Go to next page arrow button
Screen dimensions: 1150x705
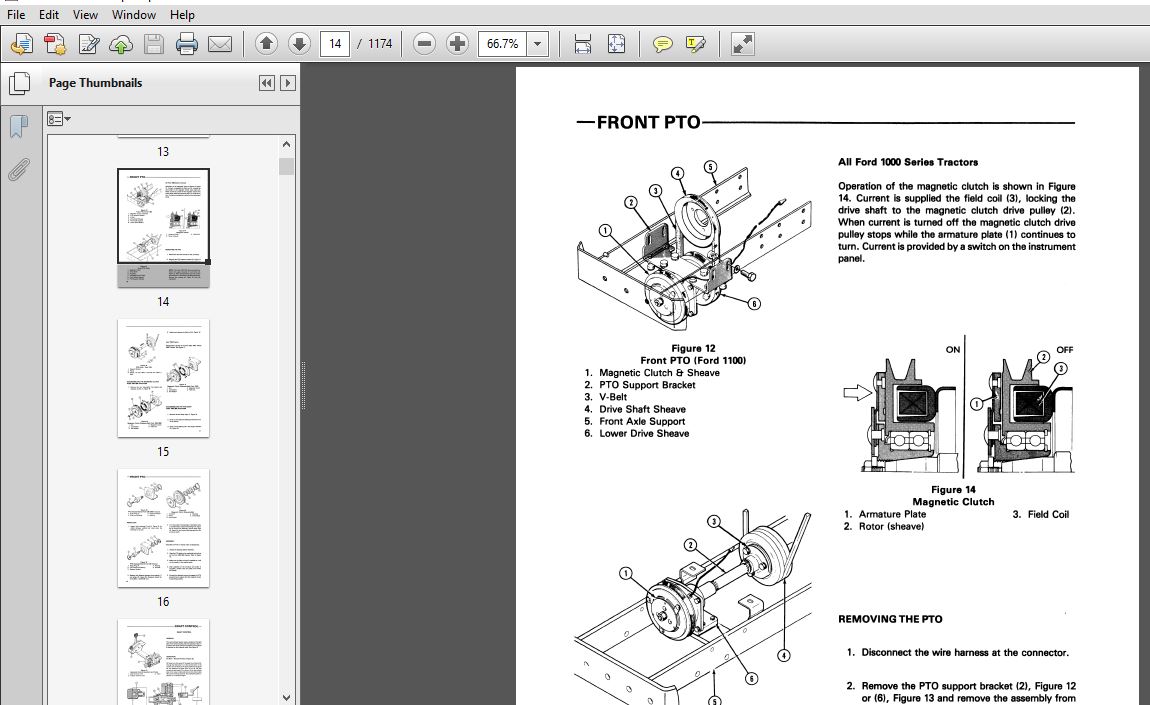pos(299,44)
